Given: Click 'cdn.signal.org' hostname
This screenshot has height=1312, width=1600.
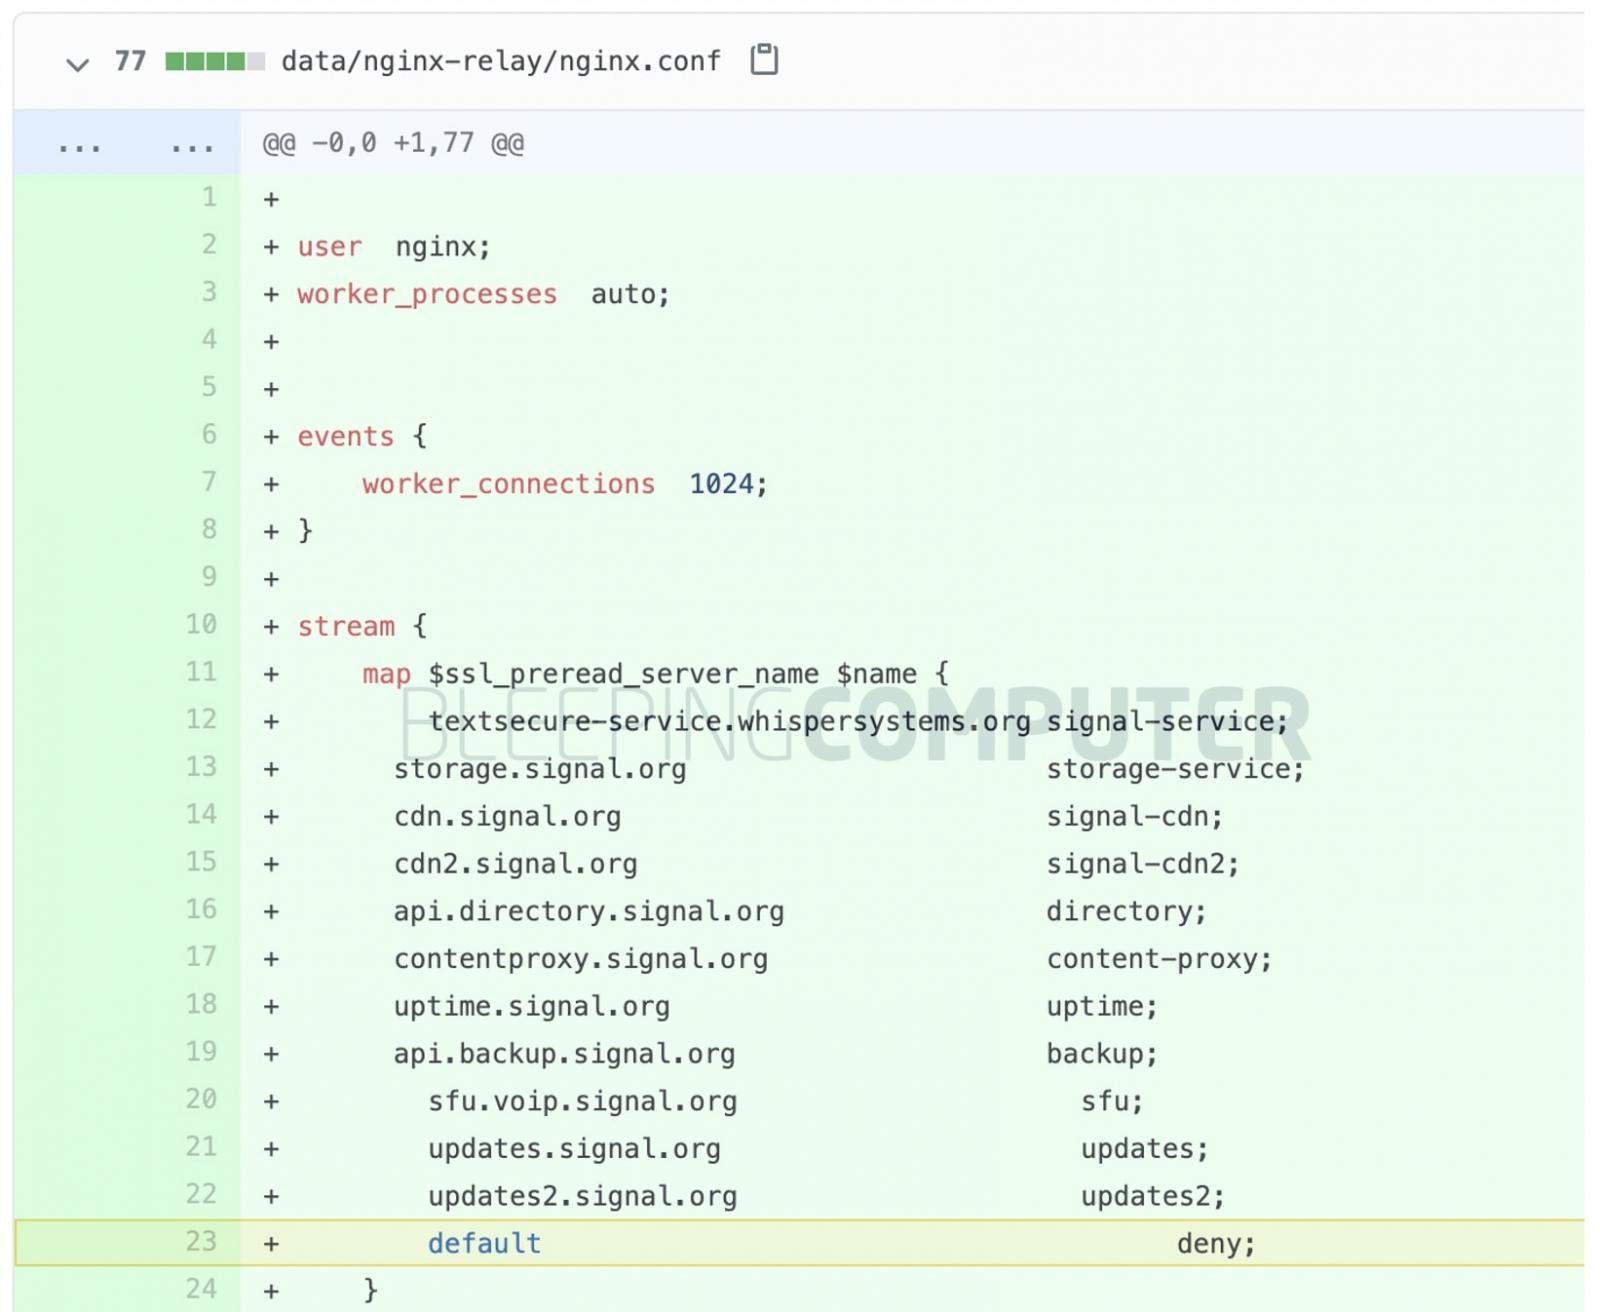Looking at the screenshot, I should (507, 817).
